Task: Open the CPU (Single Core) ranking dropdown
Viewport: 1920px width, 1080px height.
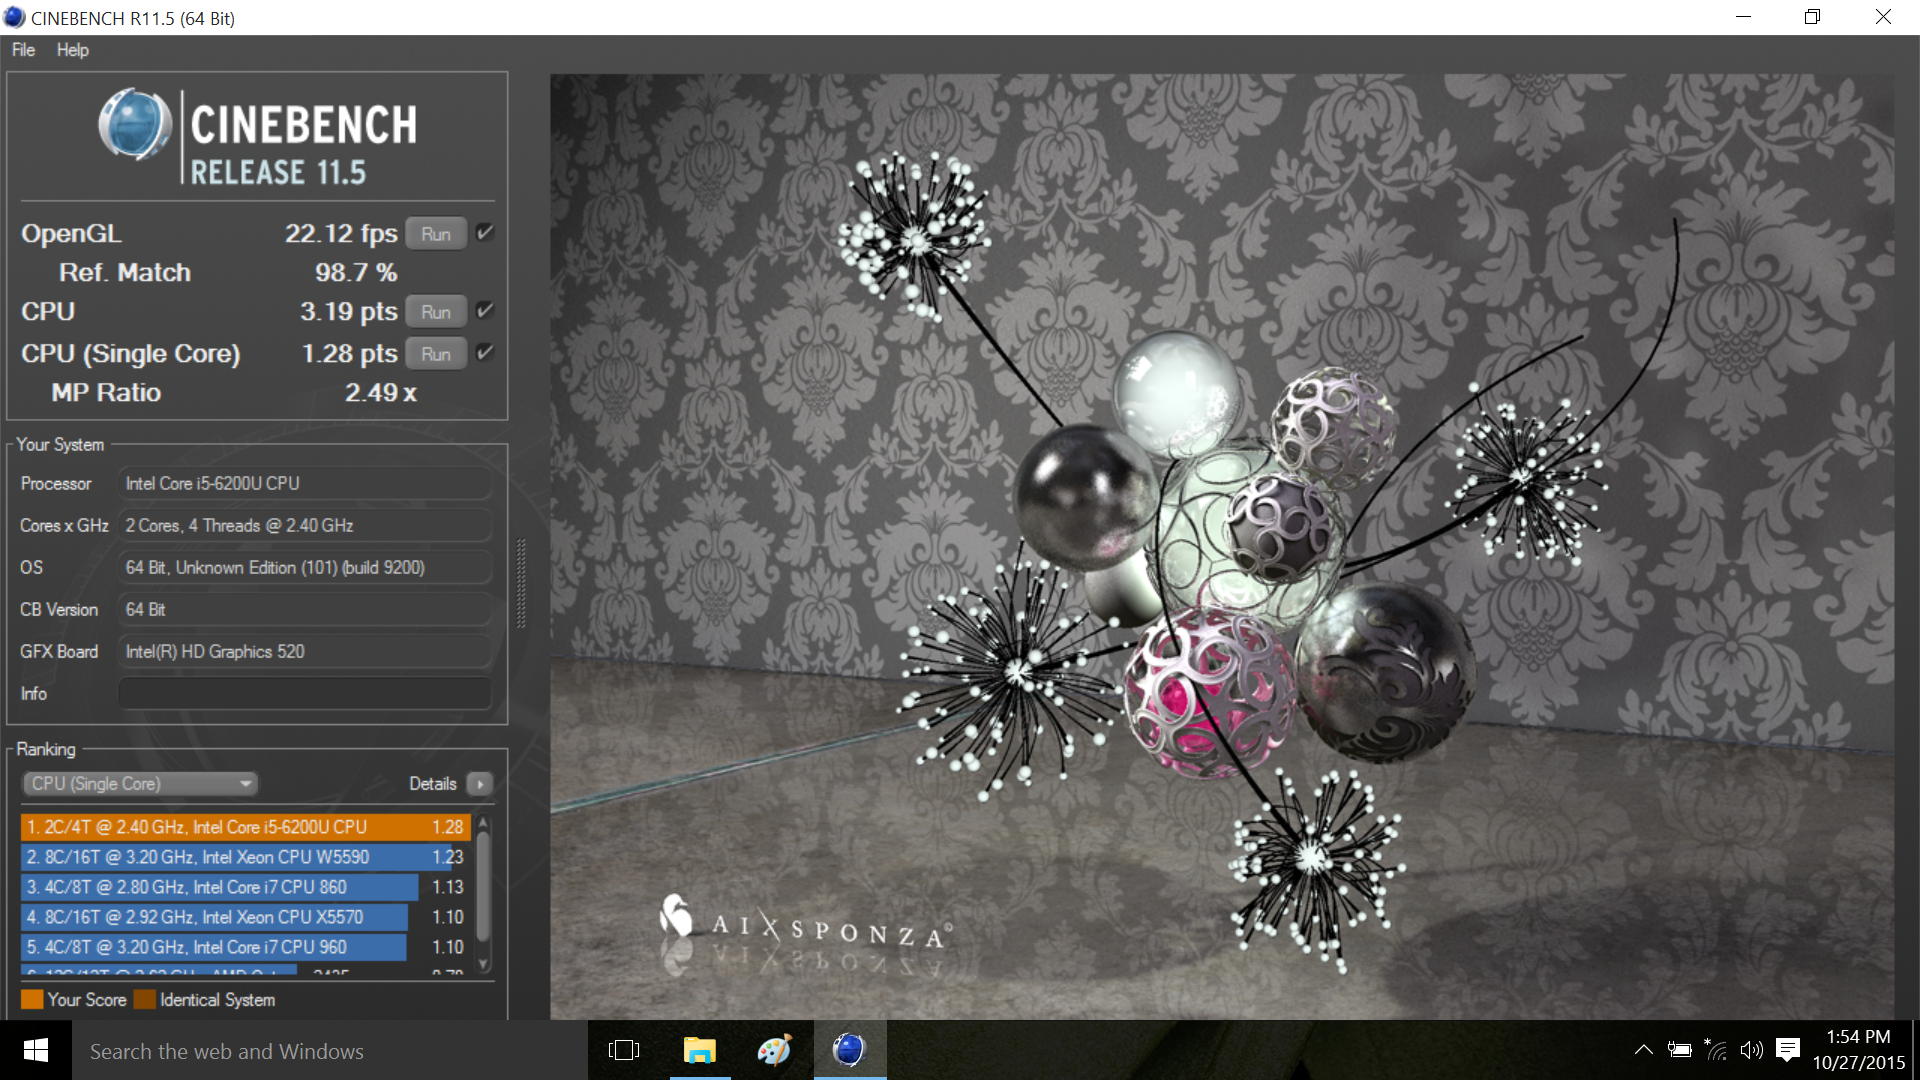Action: (140, 784)
